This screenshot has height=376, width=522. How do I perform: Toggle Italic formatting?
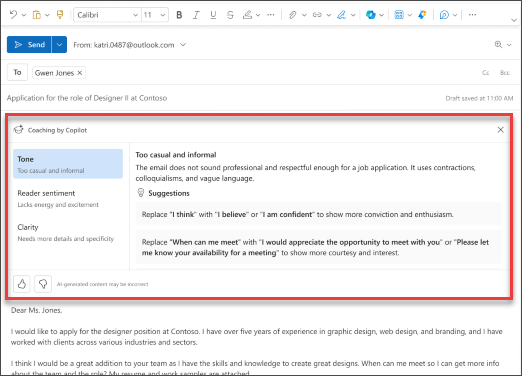click(x=196, y=15)
